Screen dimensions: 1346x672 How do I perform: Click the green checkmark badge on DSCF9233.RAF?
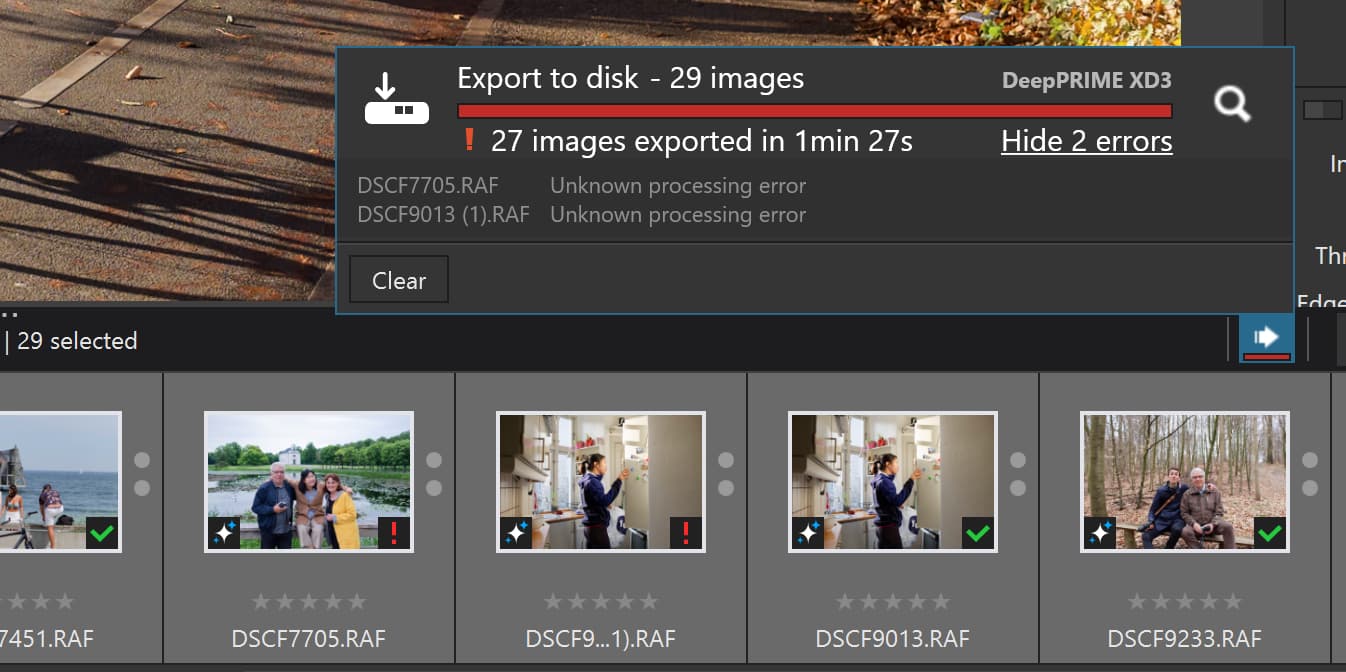[1269, 534]
